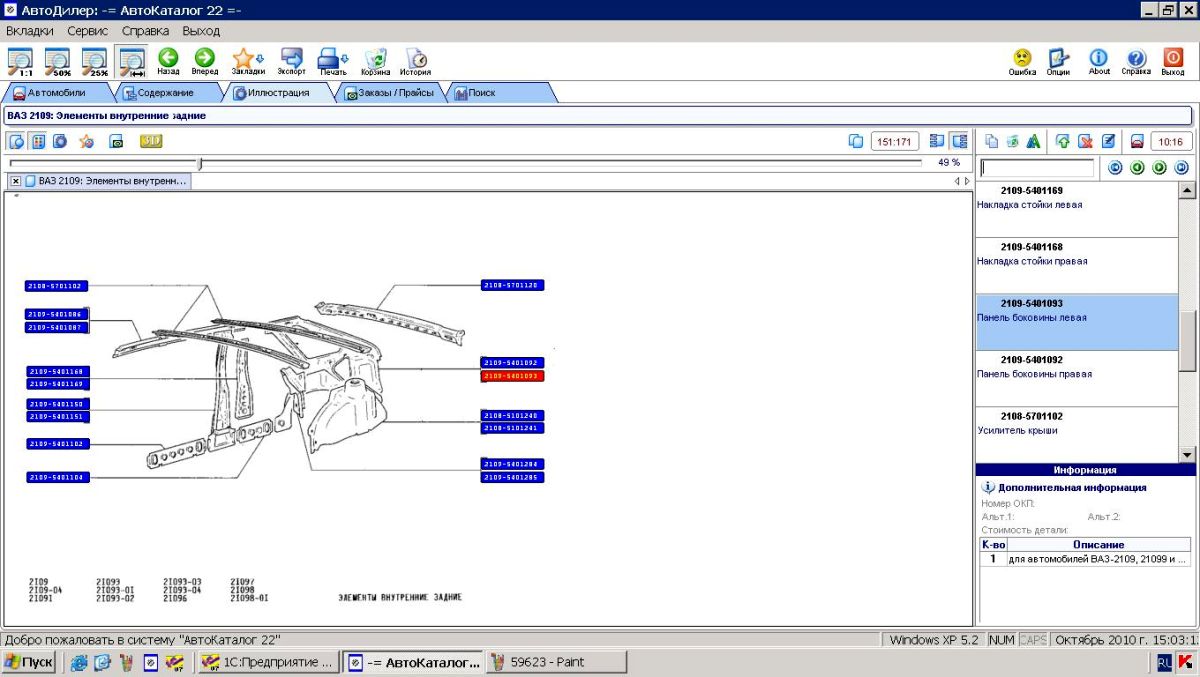Click the copy windows icon beside 151:171
The height and width of the screenshot is (677, 1200).
(x=856, y=141)
